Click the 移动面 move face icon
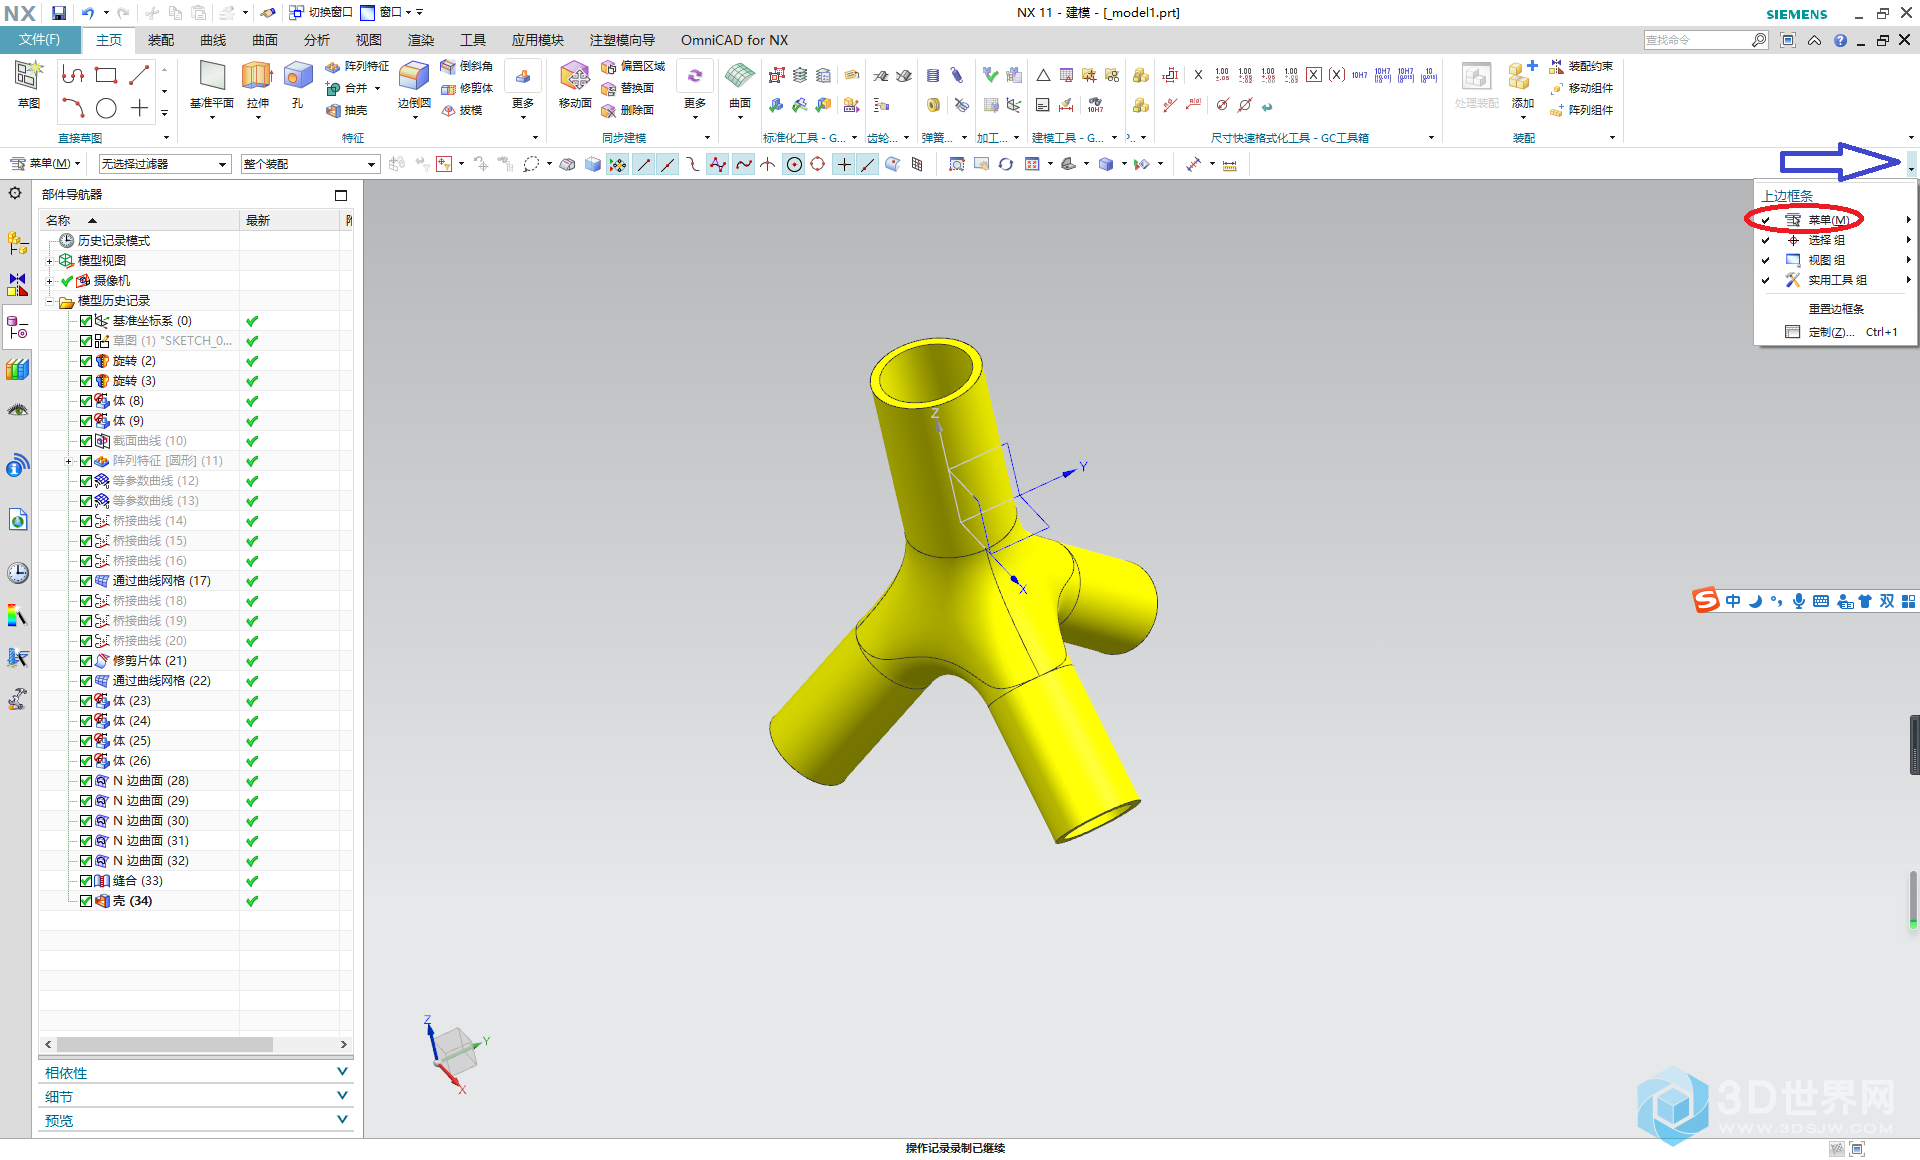Image resolution: width=1920 pixels, height=1160 pixels. [x=575, y=84]
